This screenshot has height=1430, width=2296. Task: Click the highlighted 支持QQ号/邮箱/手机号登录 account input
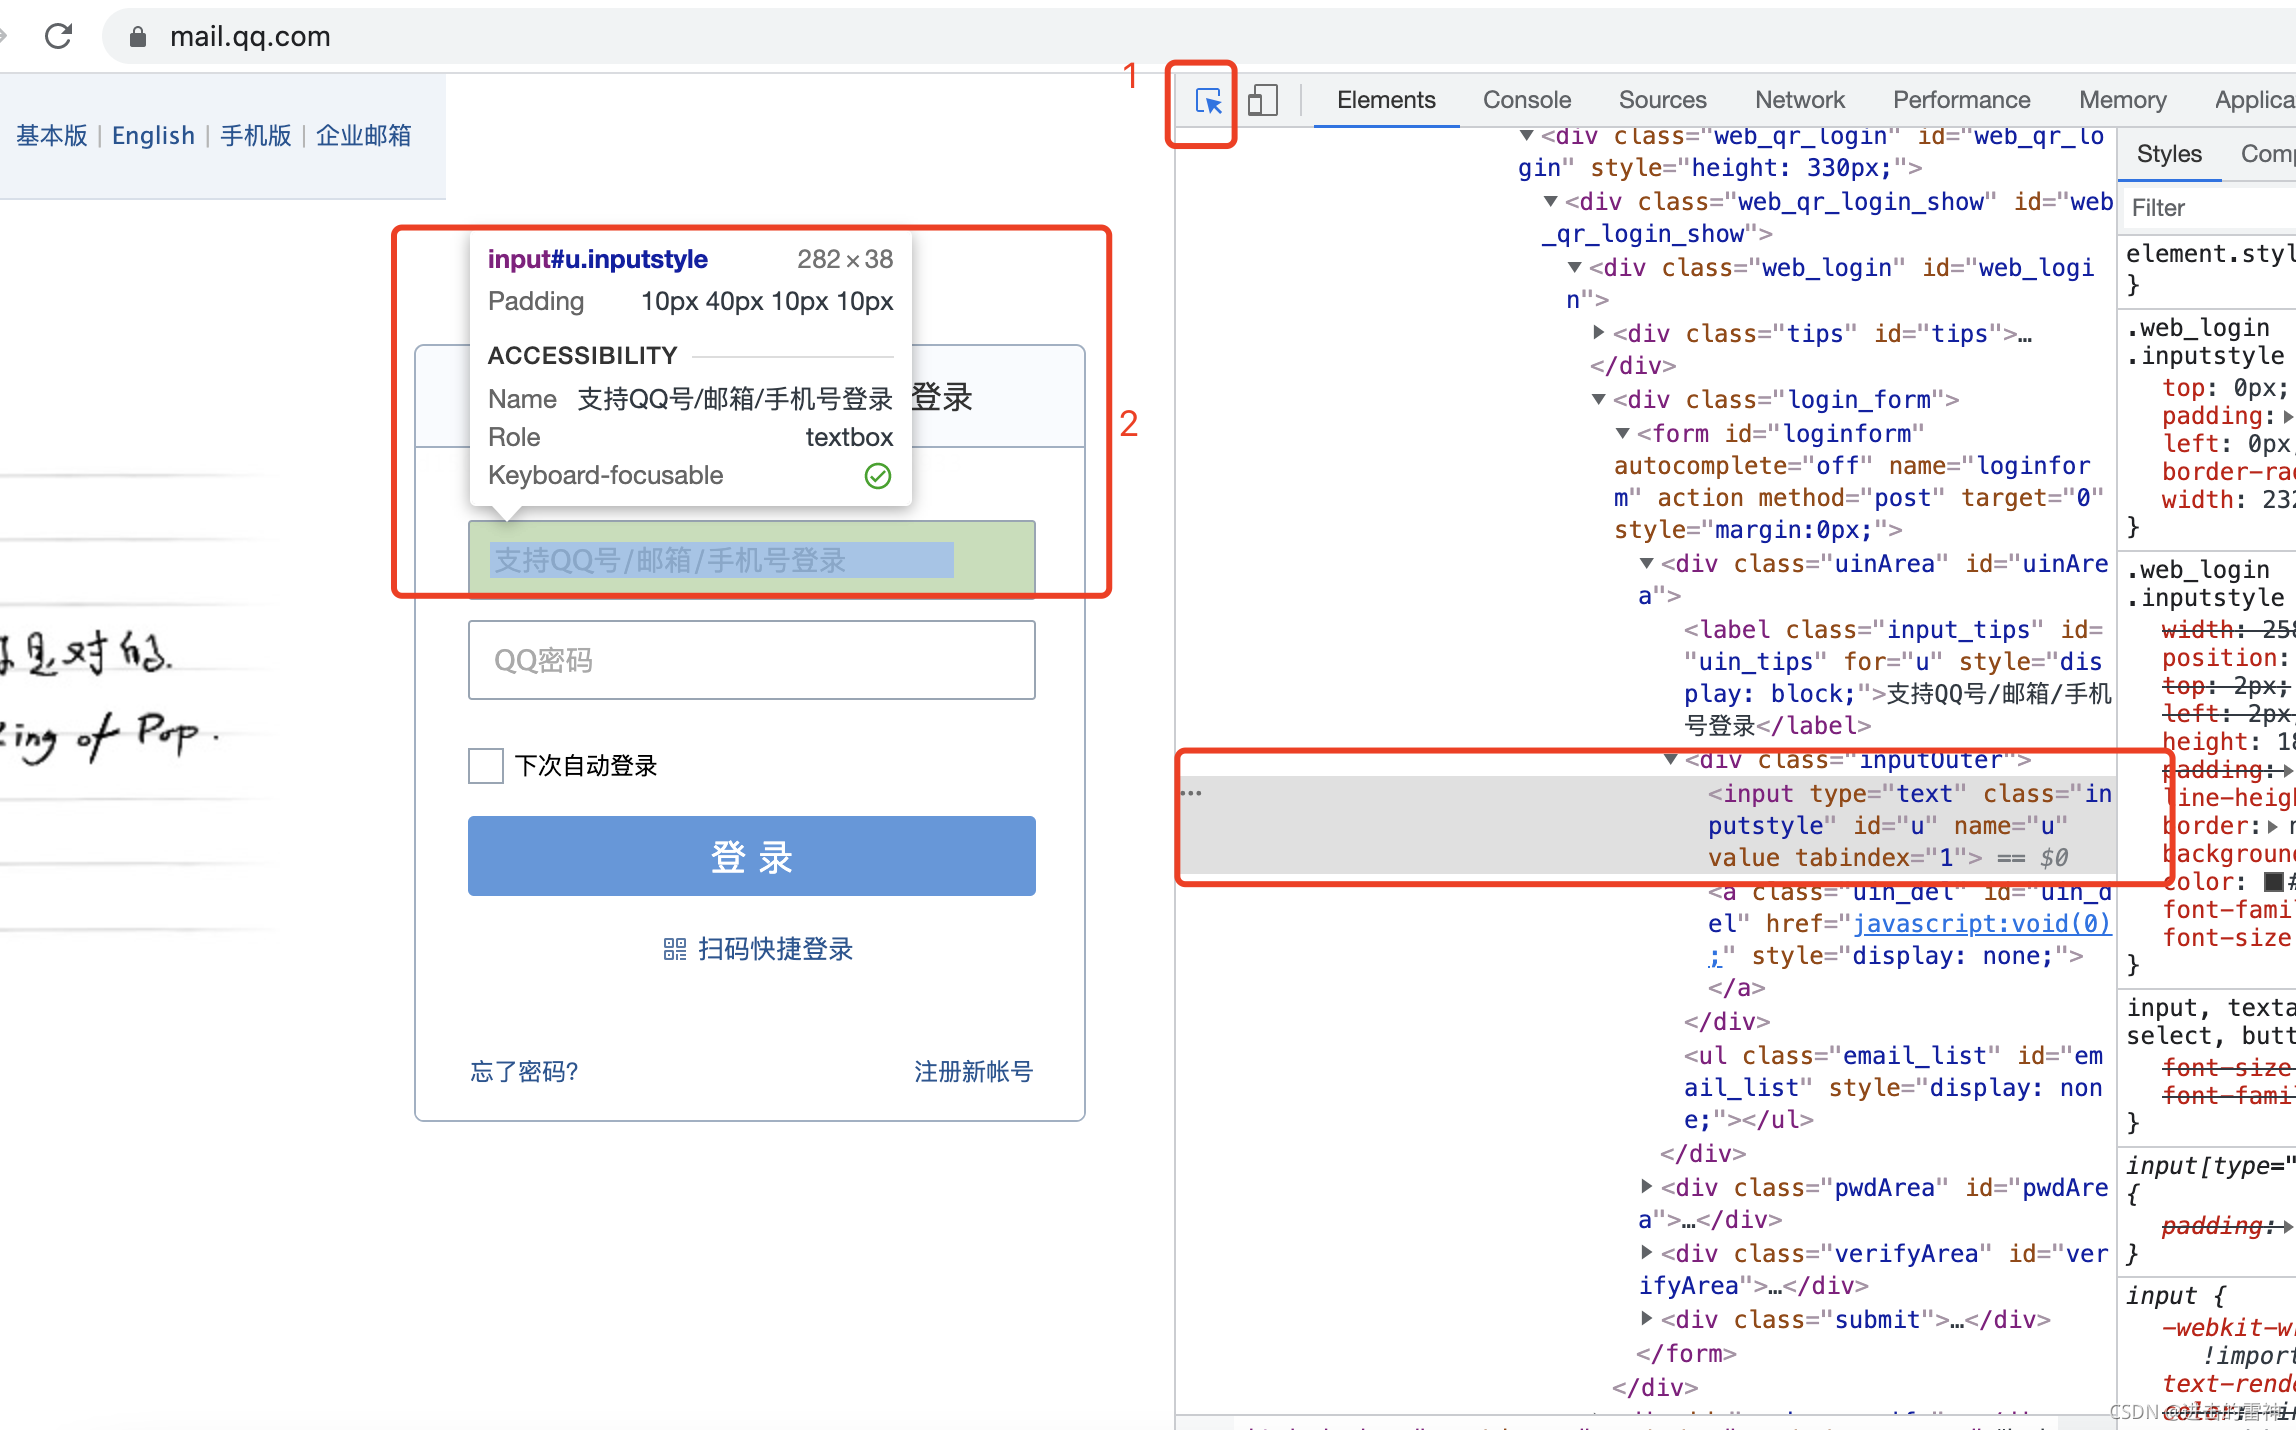click(752, 559)
